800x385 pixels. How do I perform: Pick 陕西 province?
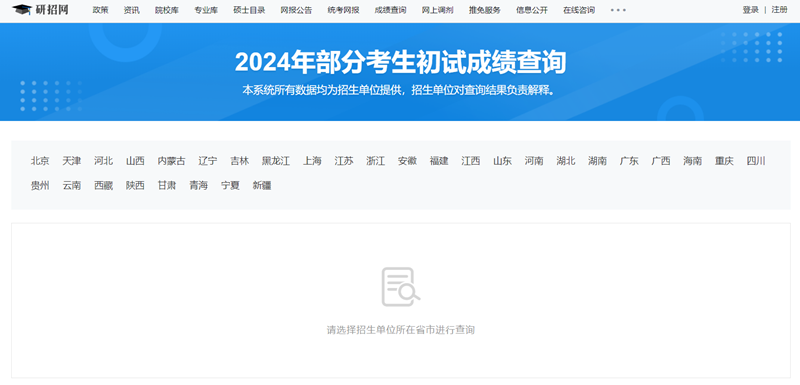(x=135, y=186)
